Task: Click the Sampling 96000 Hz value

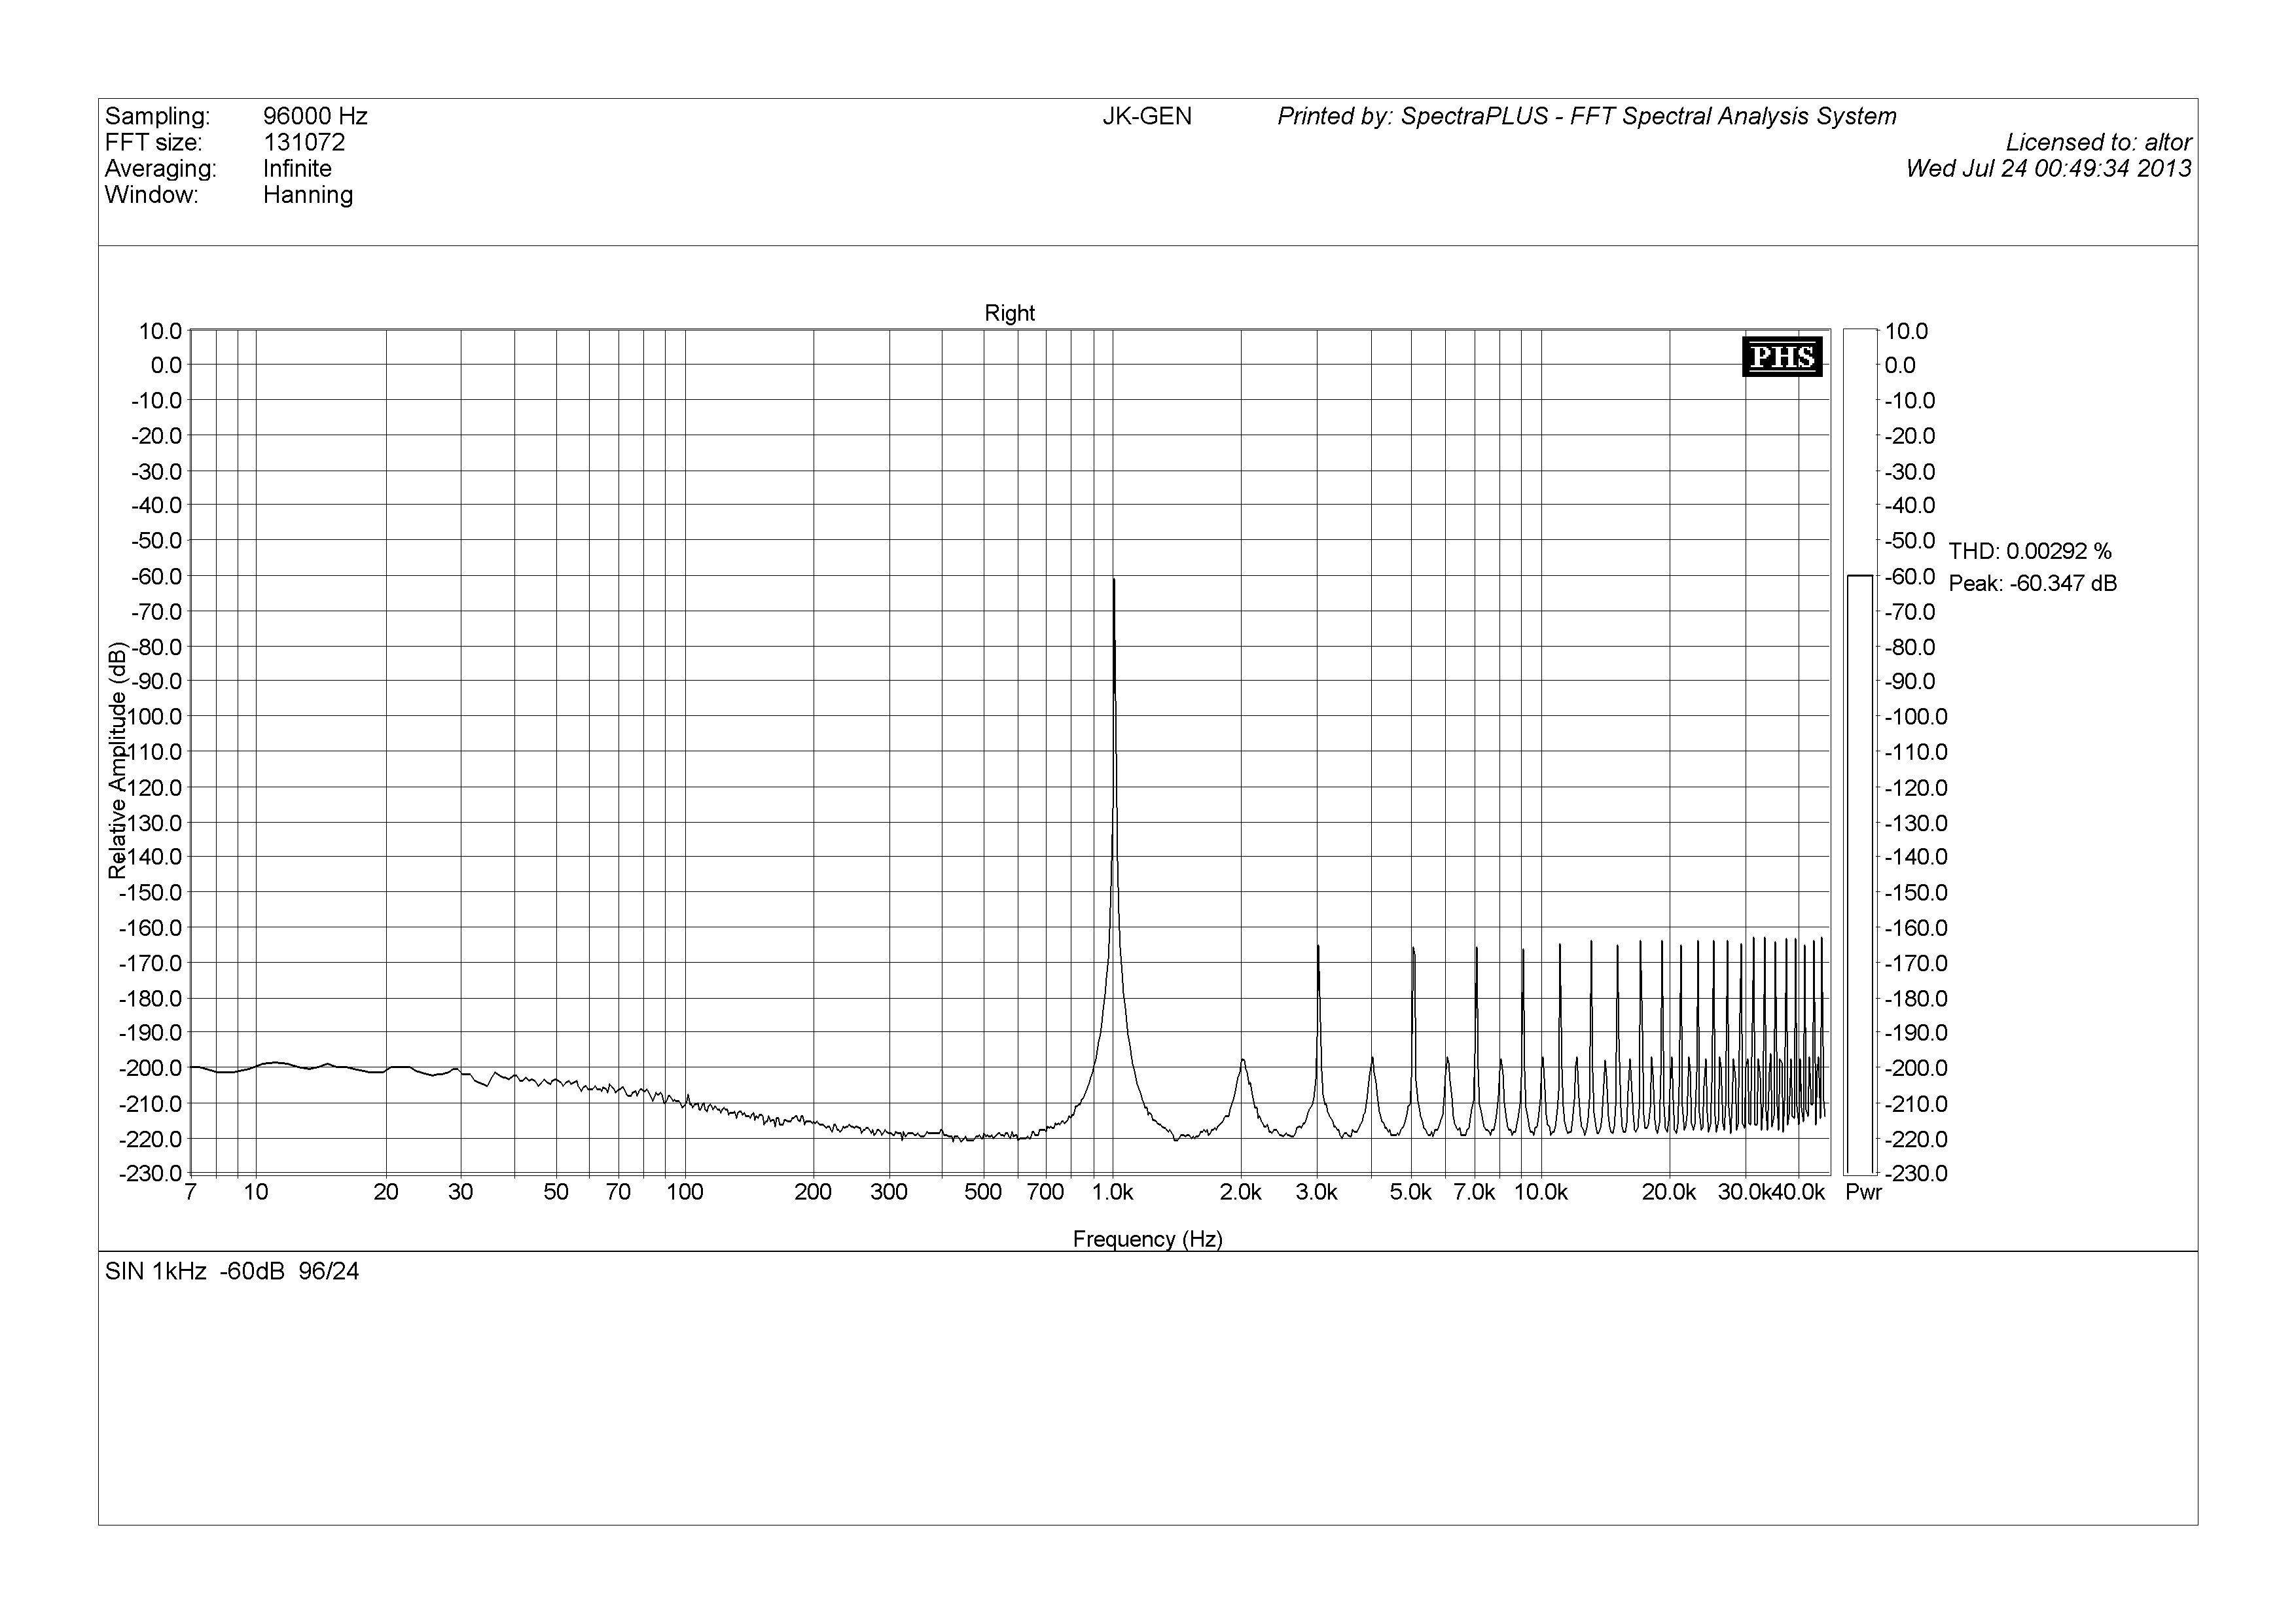Action: click(x=315, y=116)
